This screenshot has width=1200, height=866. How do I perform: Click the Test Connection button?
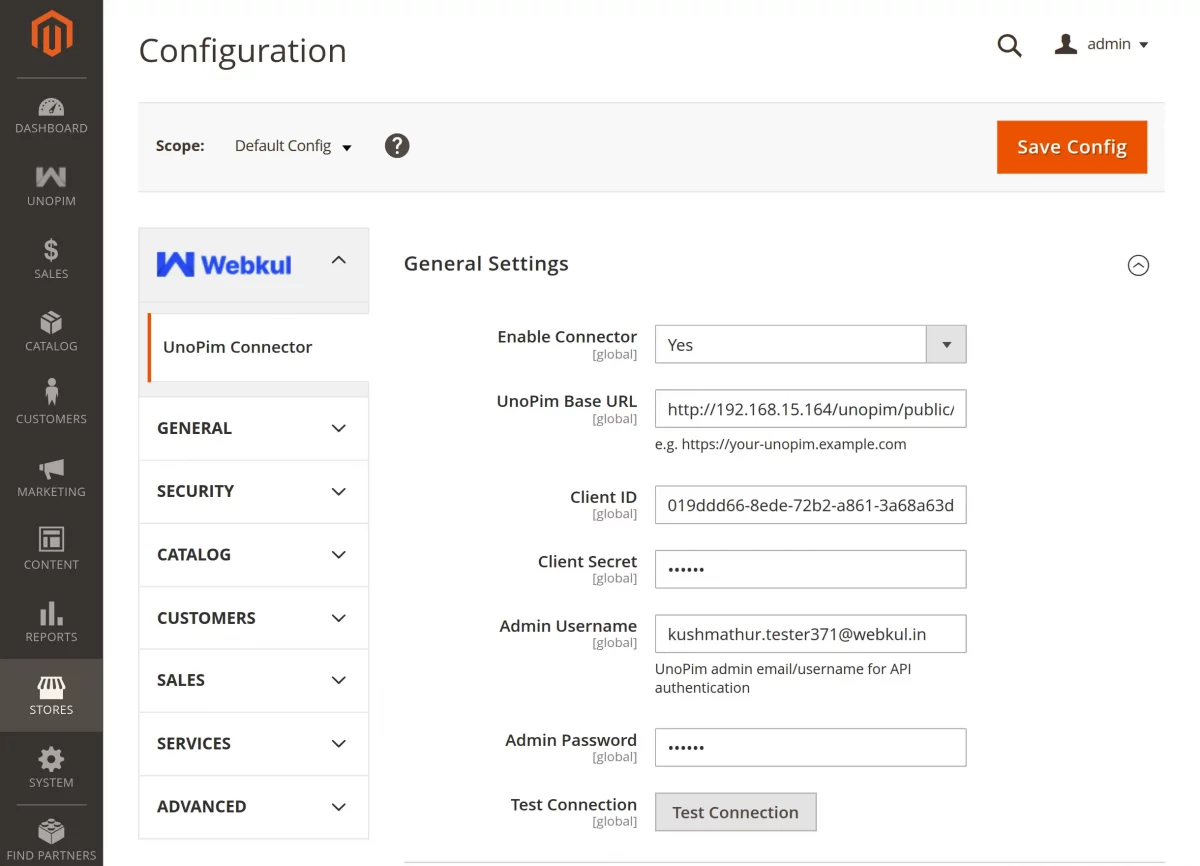click(736, 812)
